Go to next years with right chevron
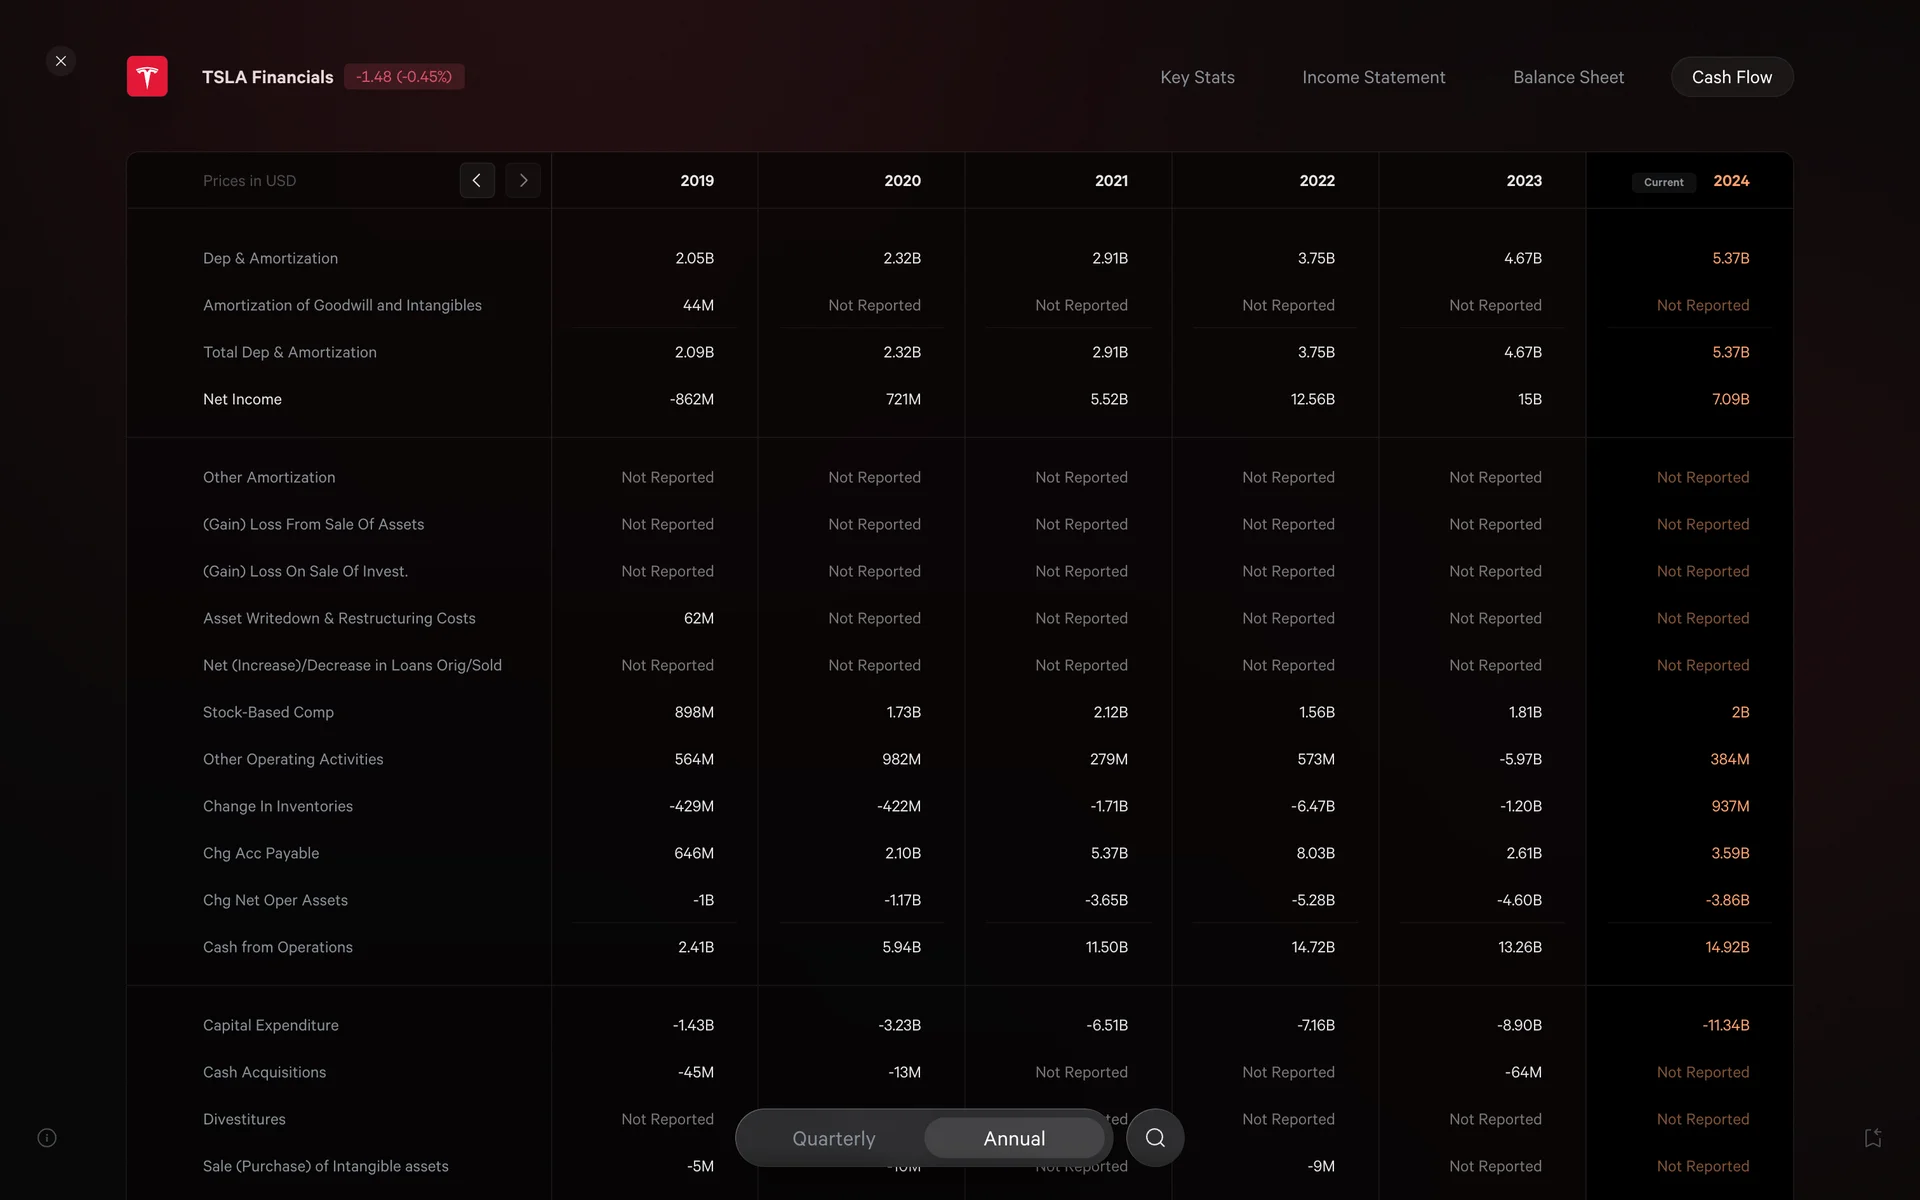The width and height of the screenshot is (1920, 1200). (523, 181)
